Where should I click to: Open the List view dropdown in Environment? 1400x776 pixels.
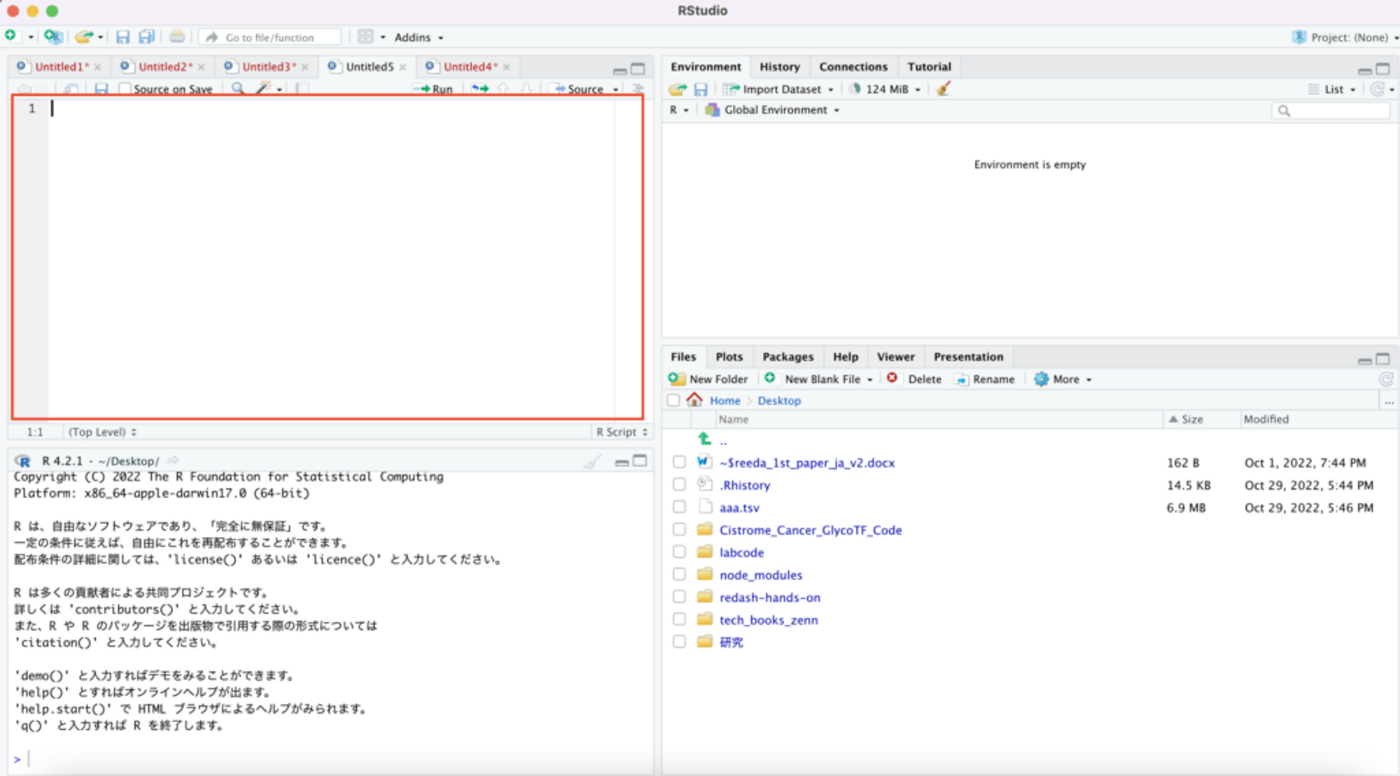tap(1332, 89)
